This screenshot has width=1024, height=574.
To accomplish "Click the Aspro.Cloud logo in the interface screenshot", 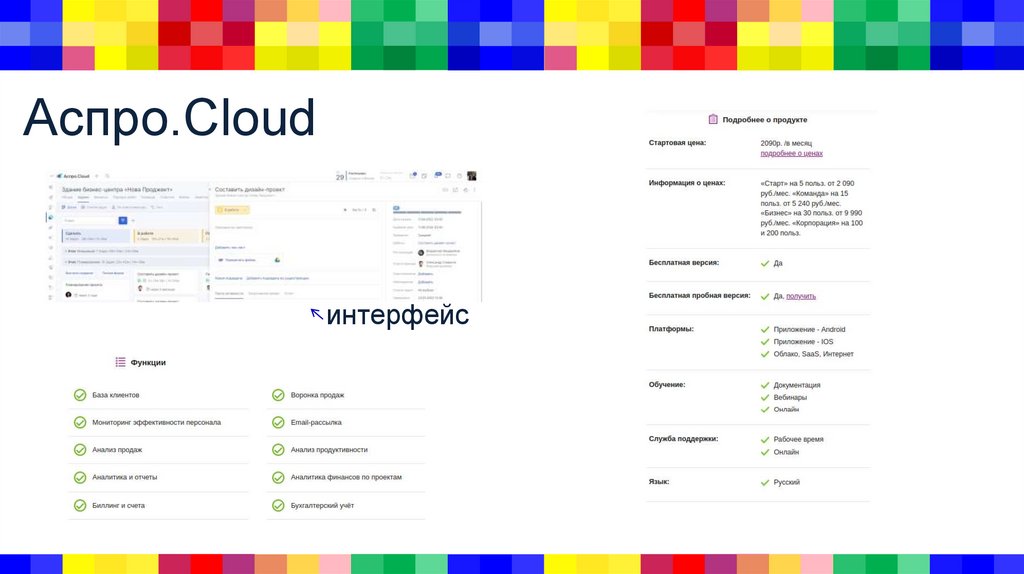I will click(73, 176).
